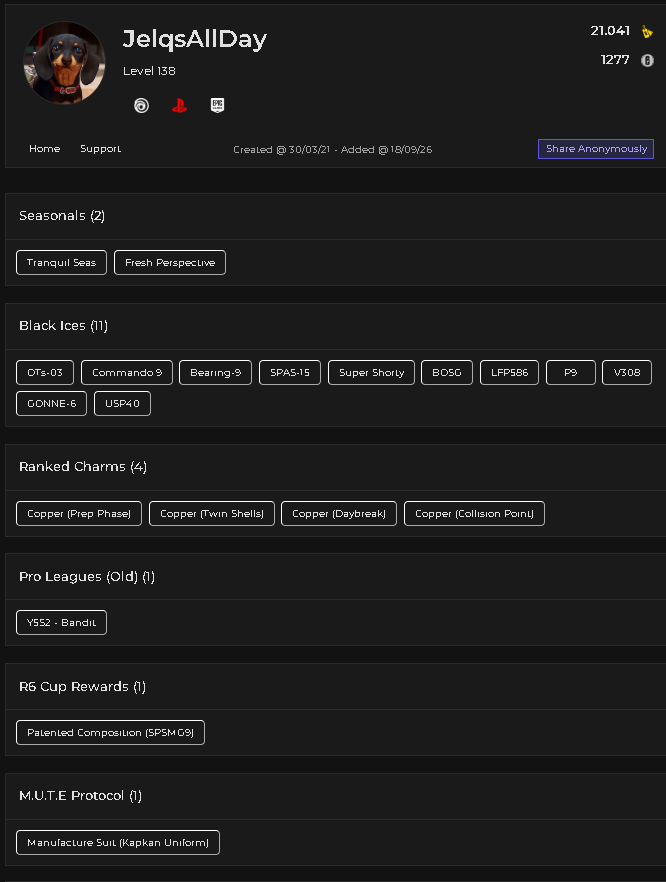Click the Black Ices (11) section header
The image size is (666, 882).
coord(63,326)
